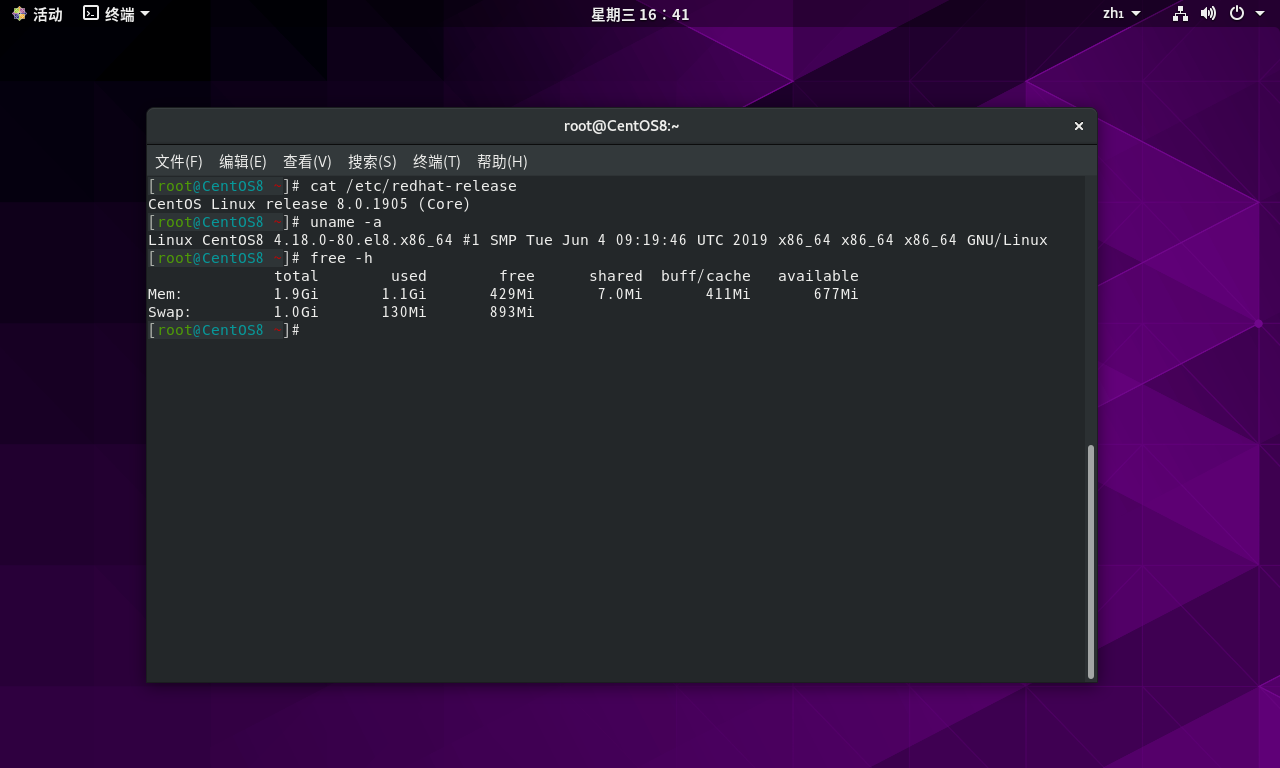Click the power icon in top bar
This screenshot has width=1280, height=768.
[x=1237, y=13]
